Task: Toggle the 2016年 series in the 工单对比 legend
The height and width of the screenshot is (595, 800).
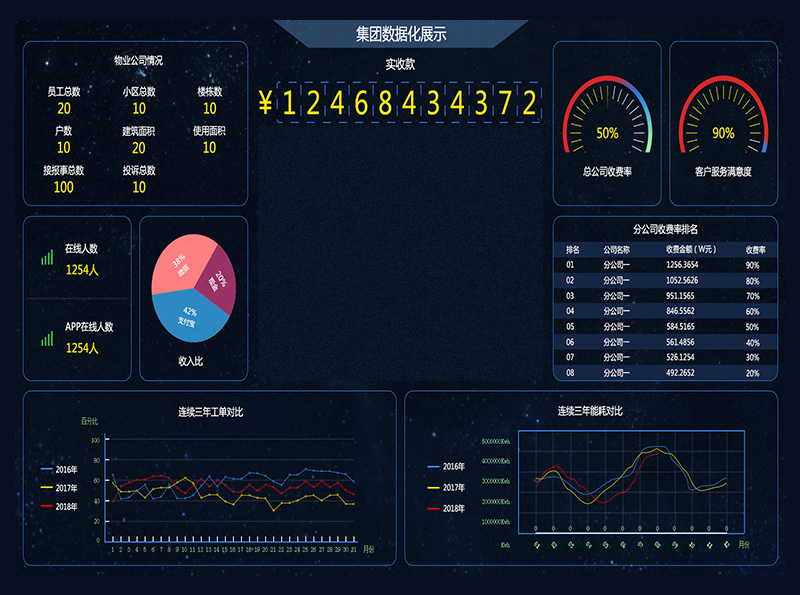Action: [x=58, y=469]
